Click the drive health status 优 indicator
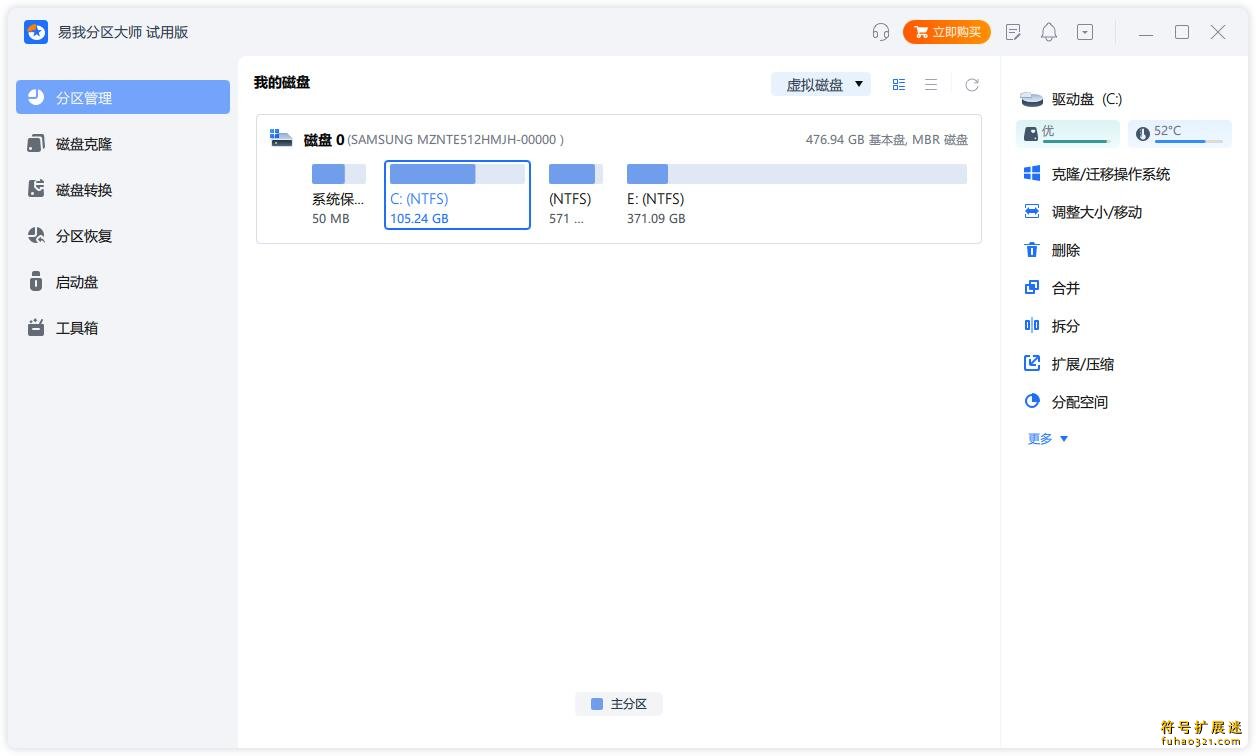The height and width of the screenshot is (756, 1256). tap(1068, 133)
